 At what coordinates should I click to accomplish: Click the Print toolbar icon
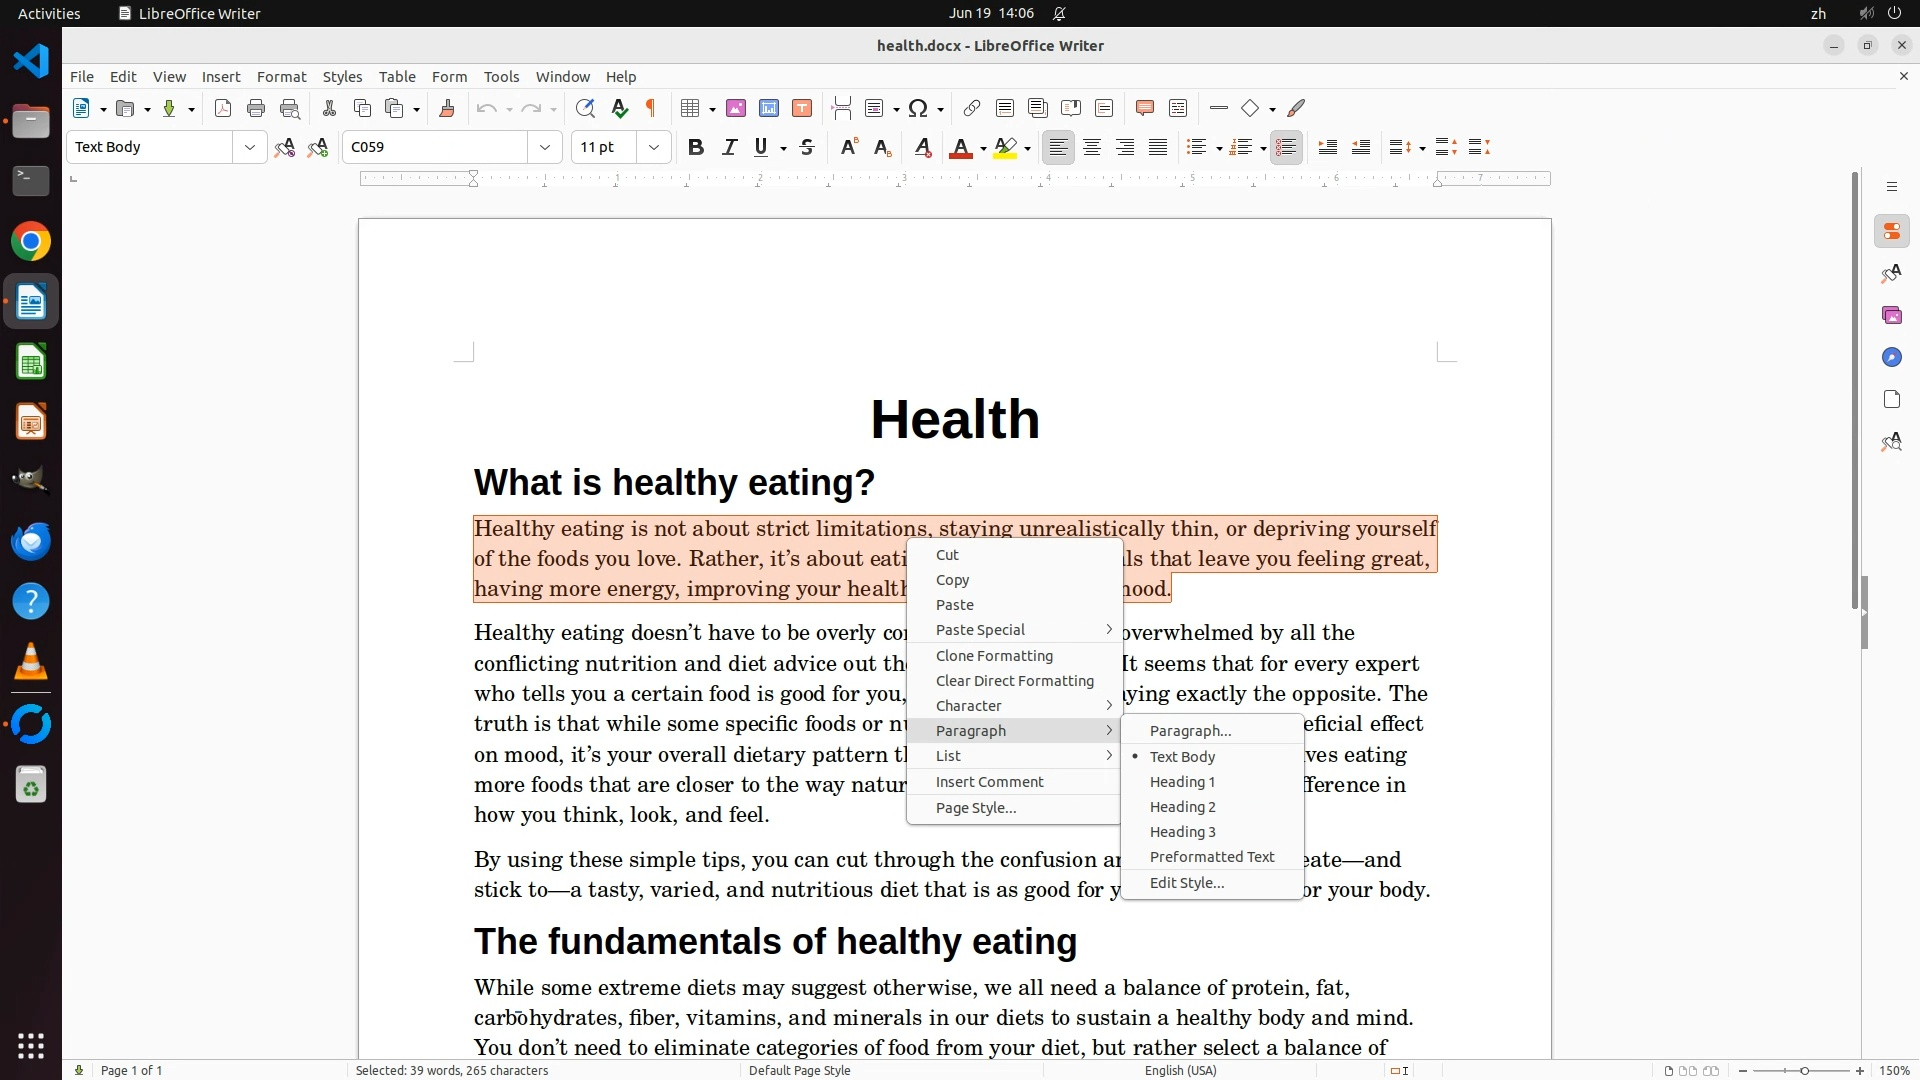pos(256,109)
